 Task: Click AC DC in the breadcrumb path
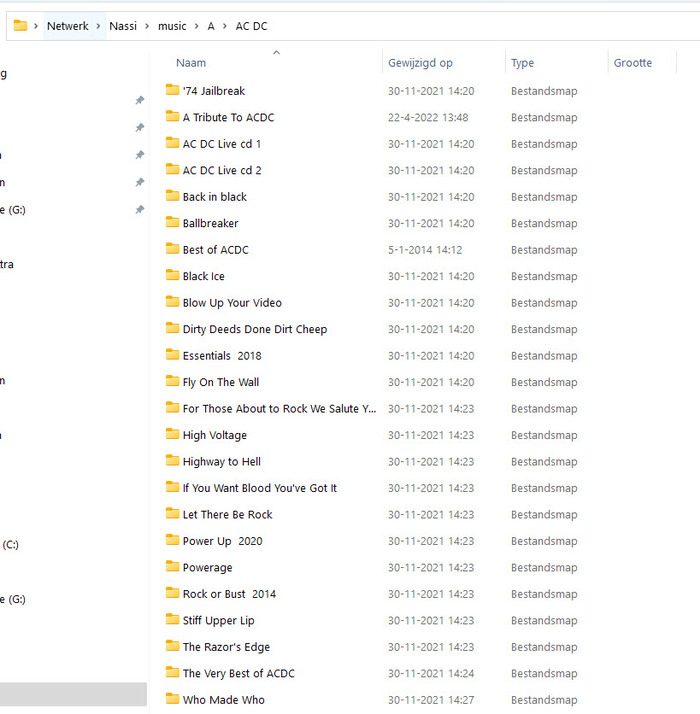point(251,26)
